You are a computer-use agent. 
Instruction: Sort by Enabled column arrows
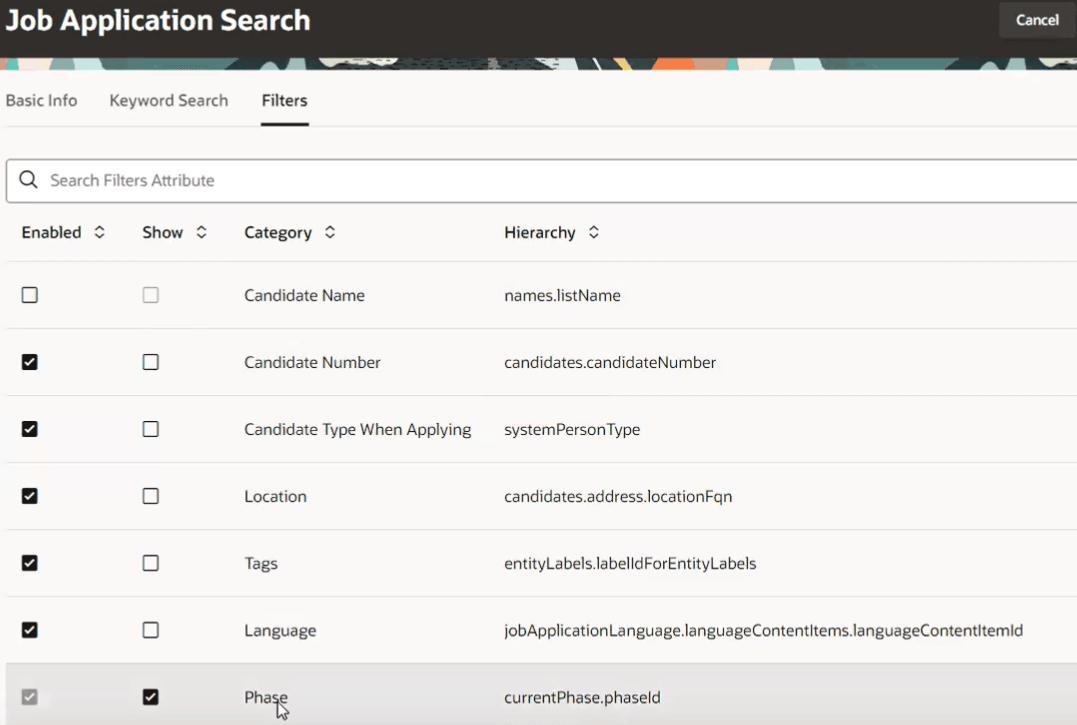coord(99,233)
